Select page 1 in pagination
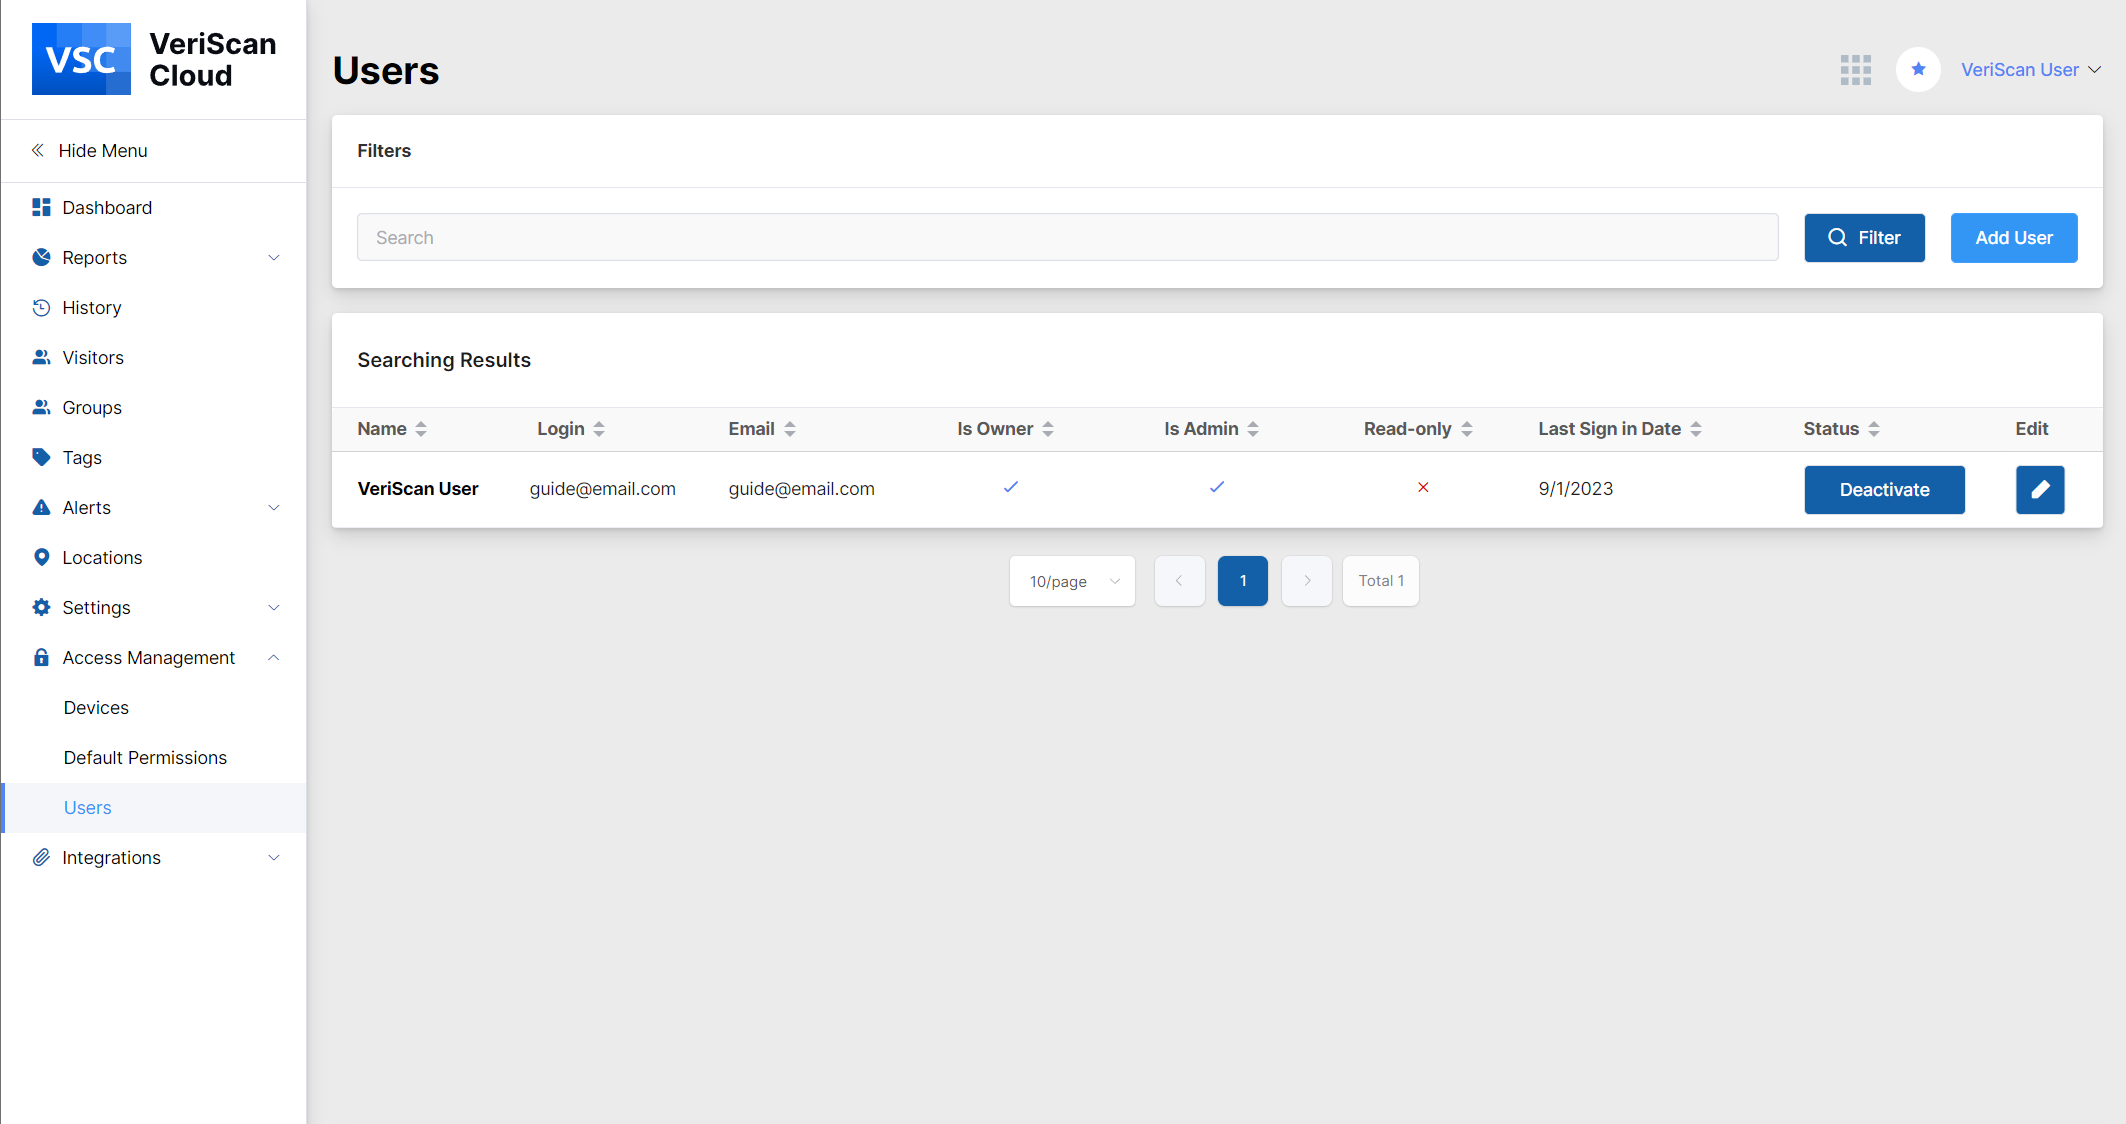Viewport: 2126px width, 1124px height. coord(1243,581)
